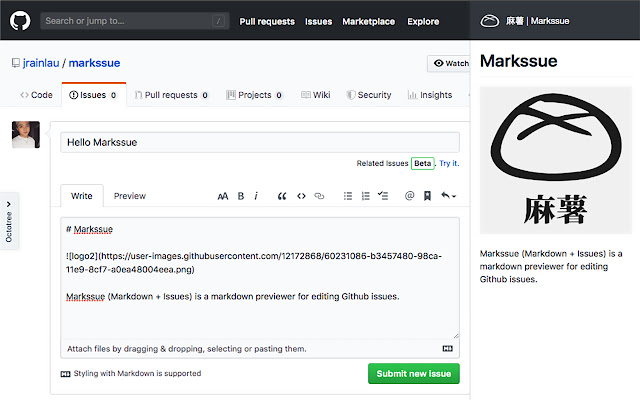Open Pull requests in top navigation
Screen dimensions: 640x400
coord(267,21)
